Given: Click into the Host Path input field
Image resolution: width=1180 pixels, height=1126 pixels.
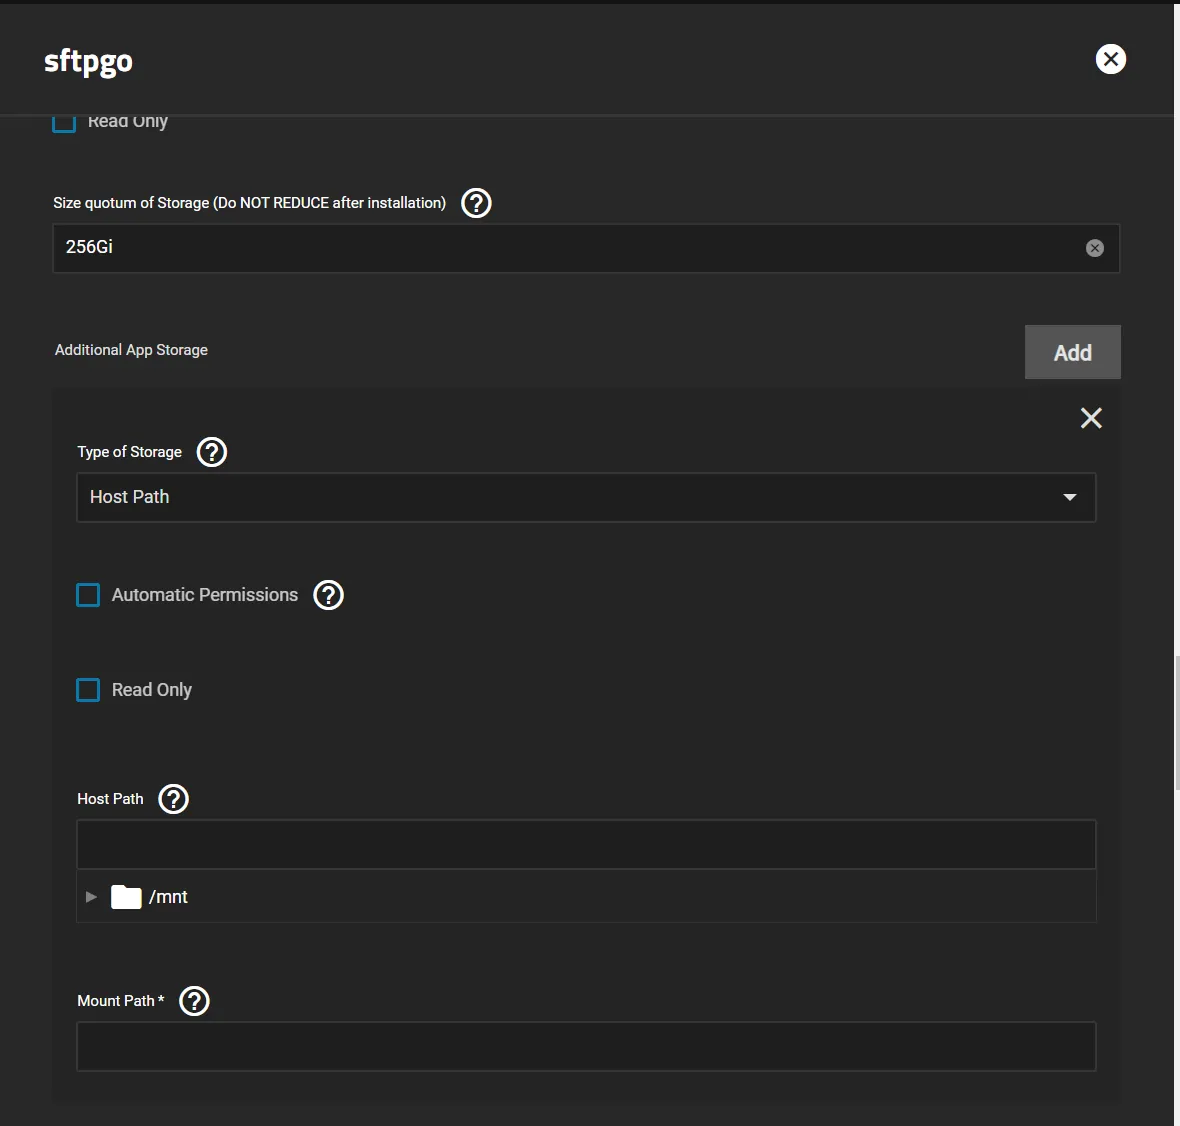Looking at the screenshot, I should (586, 844).
